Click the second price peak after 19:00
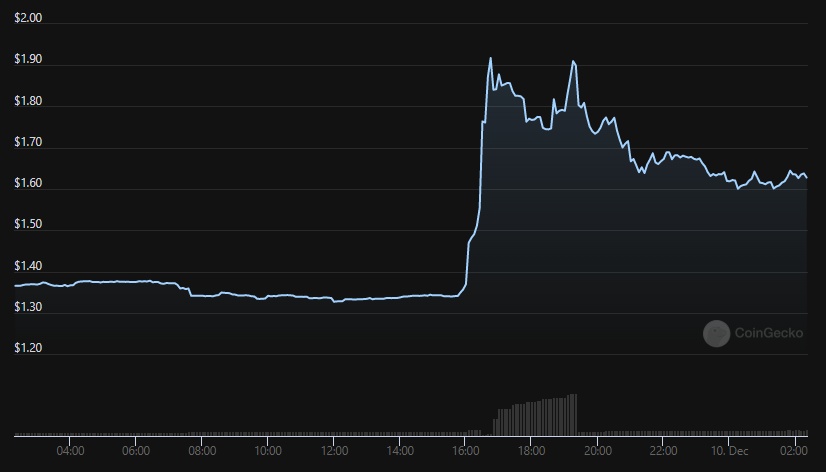Screen dimensions: 826x472 coord(574,62)
